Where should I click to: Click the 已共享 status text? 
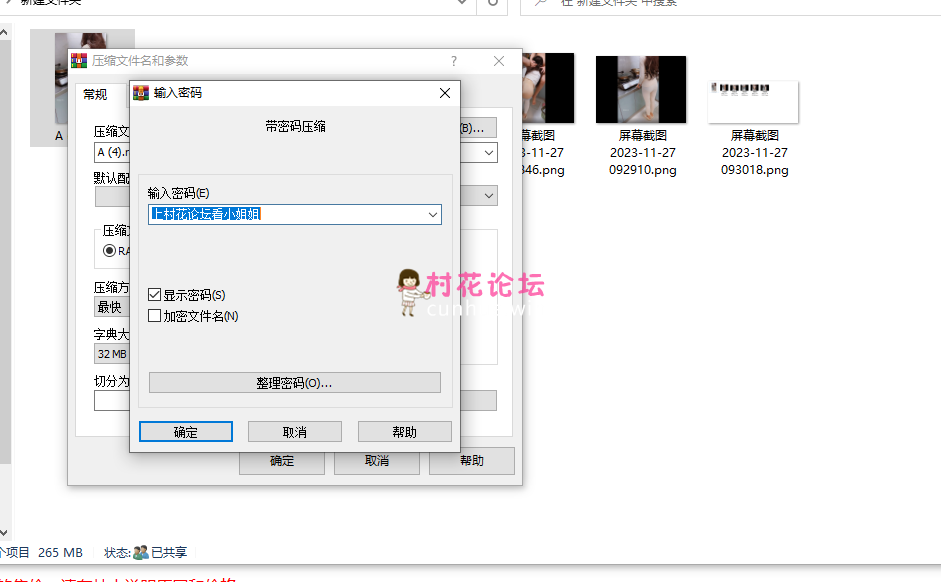(169, 553)
